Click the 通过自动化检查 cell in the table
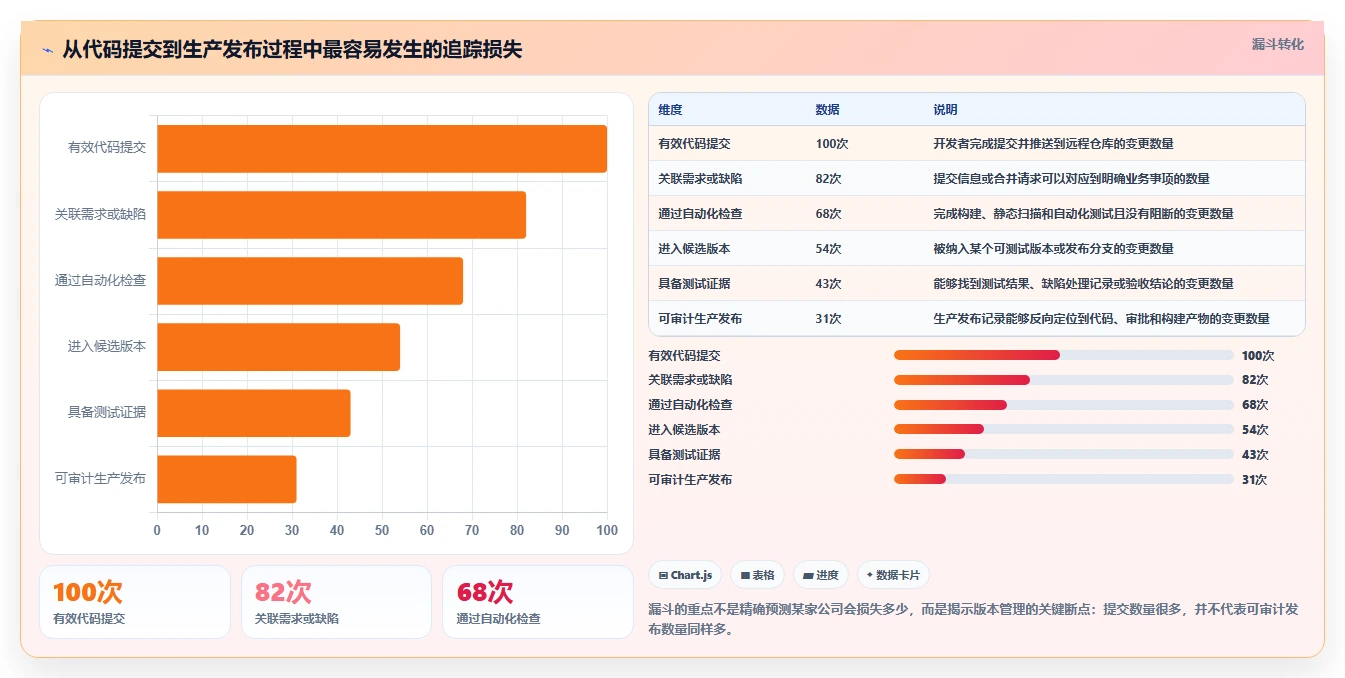This screenshot has width=1345, height=678. (700, 214)
